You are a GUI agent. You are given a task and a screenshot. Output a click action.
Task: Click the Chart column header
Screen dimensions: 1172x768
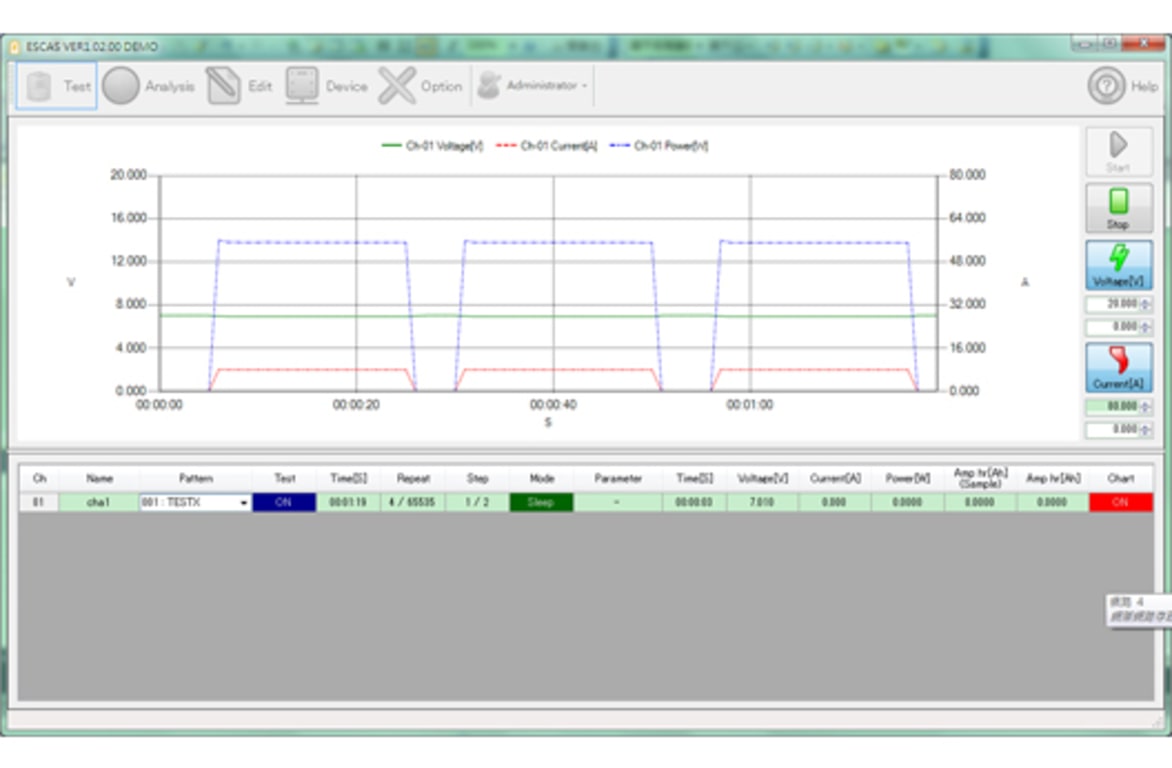coord(1120,479)
